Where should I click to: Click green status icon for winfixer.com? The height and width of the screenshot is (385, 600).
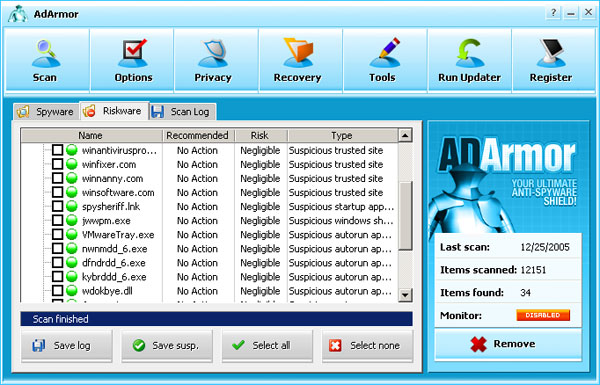click(x=72, y=164)
